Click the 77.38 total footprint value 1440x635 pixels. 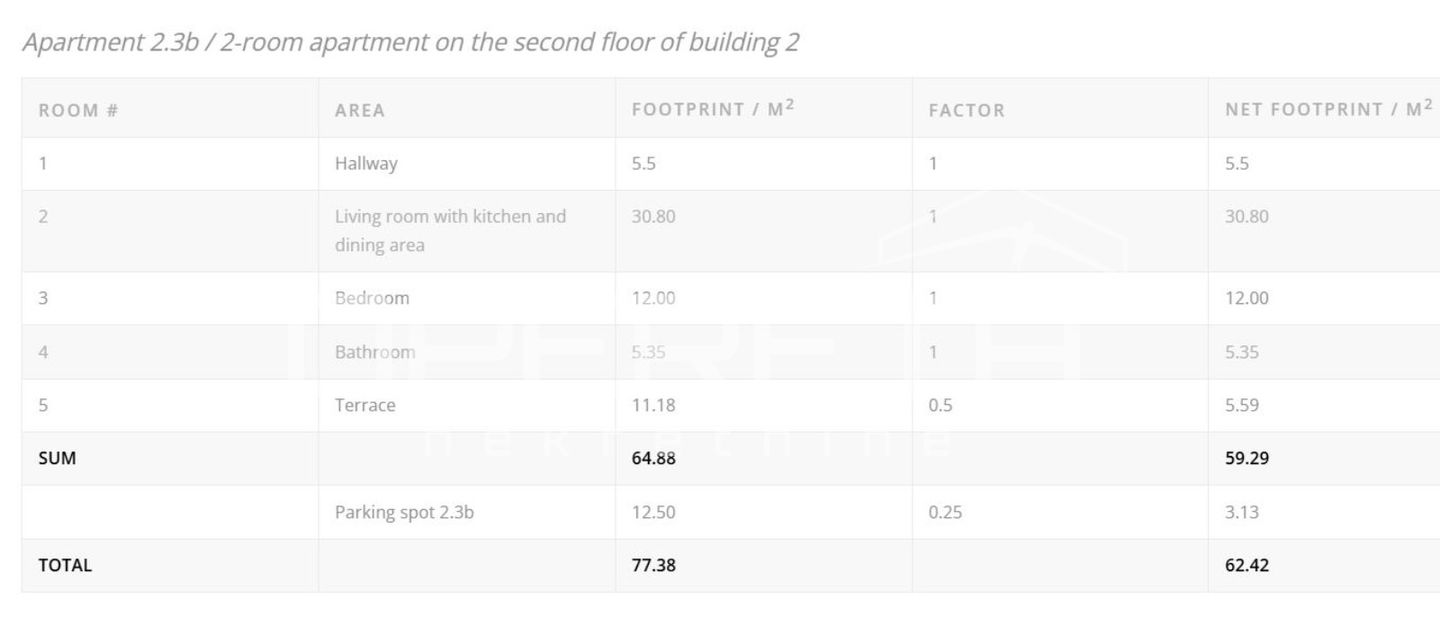coord(653,565)
